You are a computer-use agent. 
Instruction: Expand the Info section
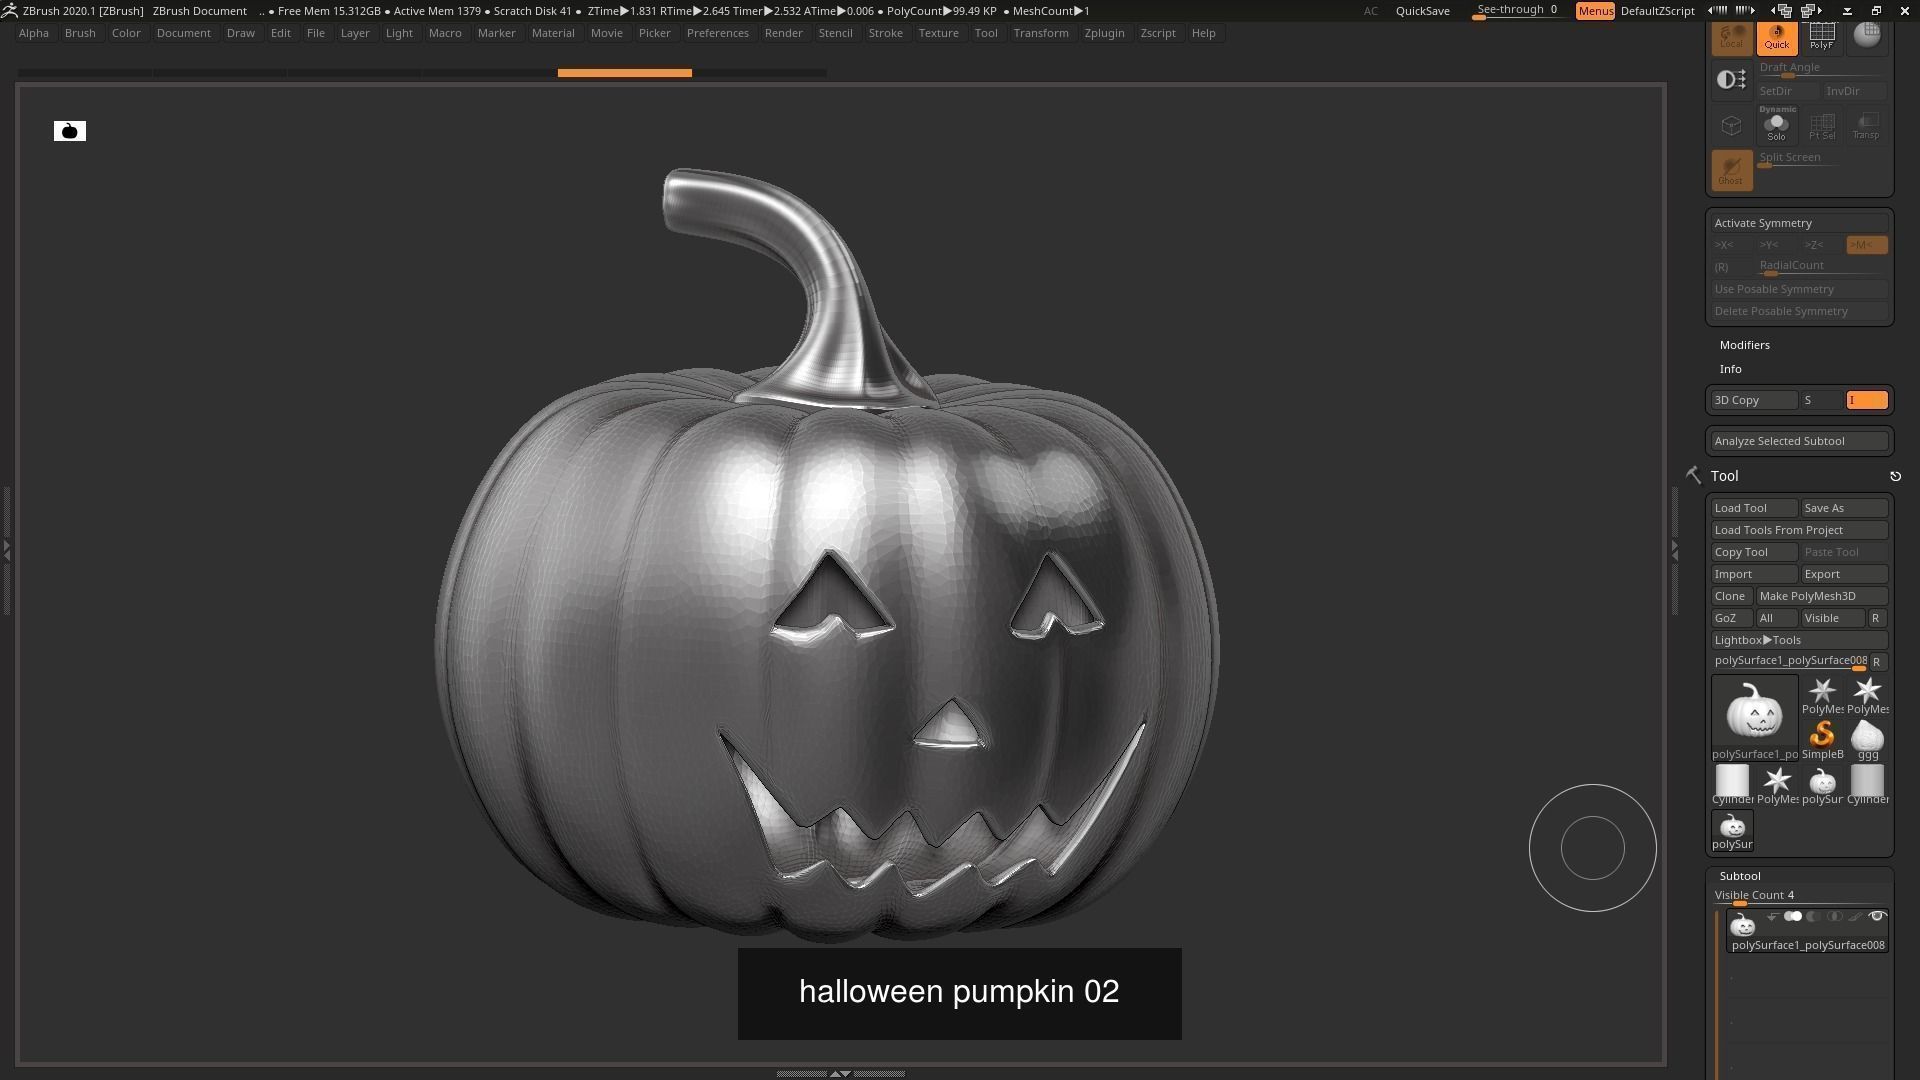click(1731, 369)
